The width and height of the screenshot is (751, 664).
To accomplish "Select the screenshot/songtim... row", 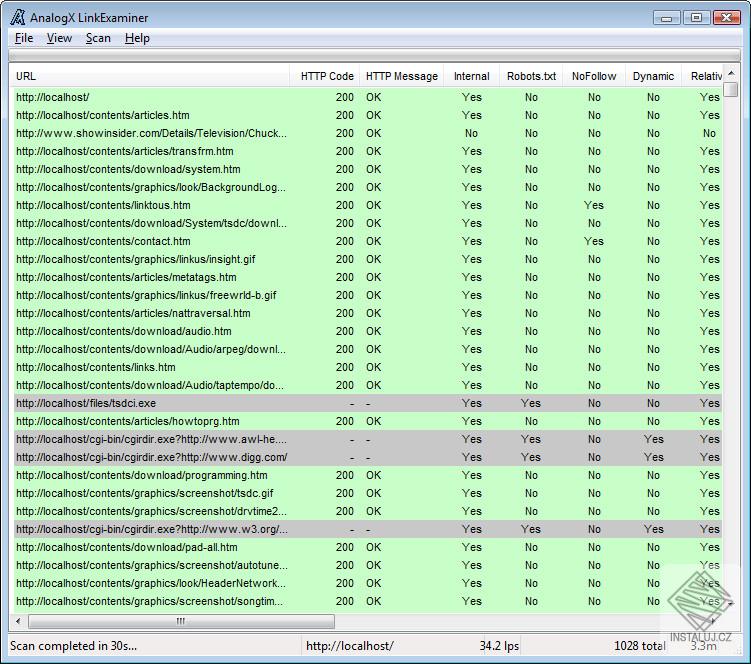I will [x=367, y=601].
